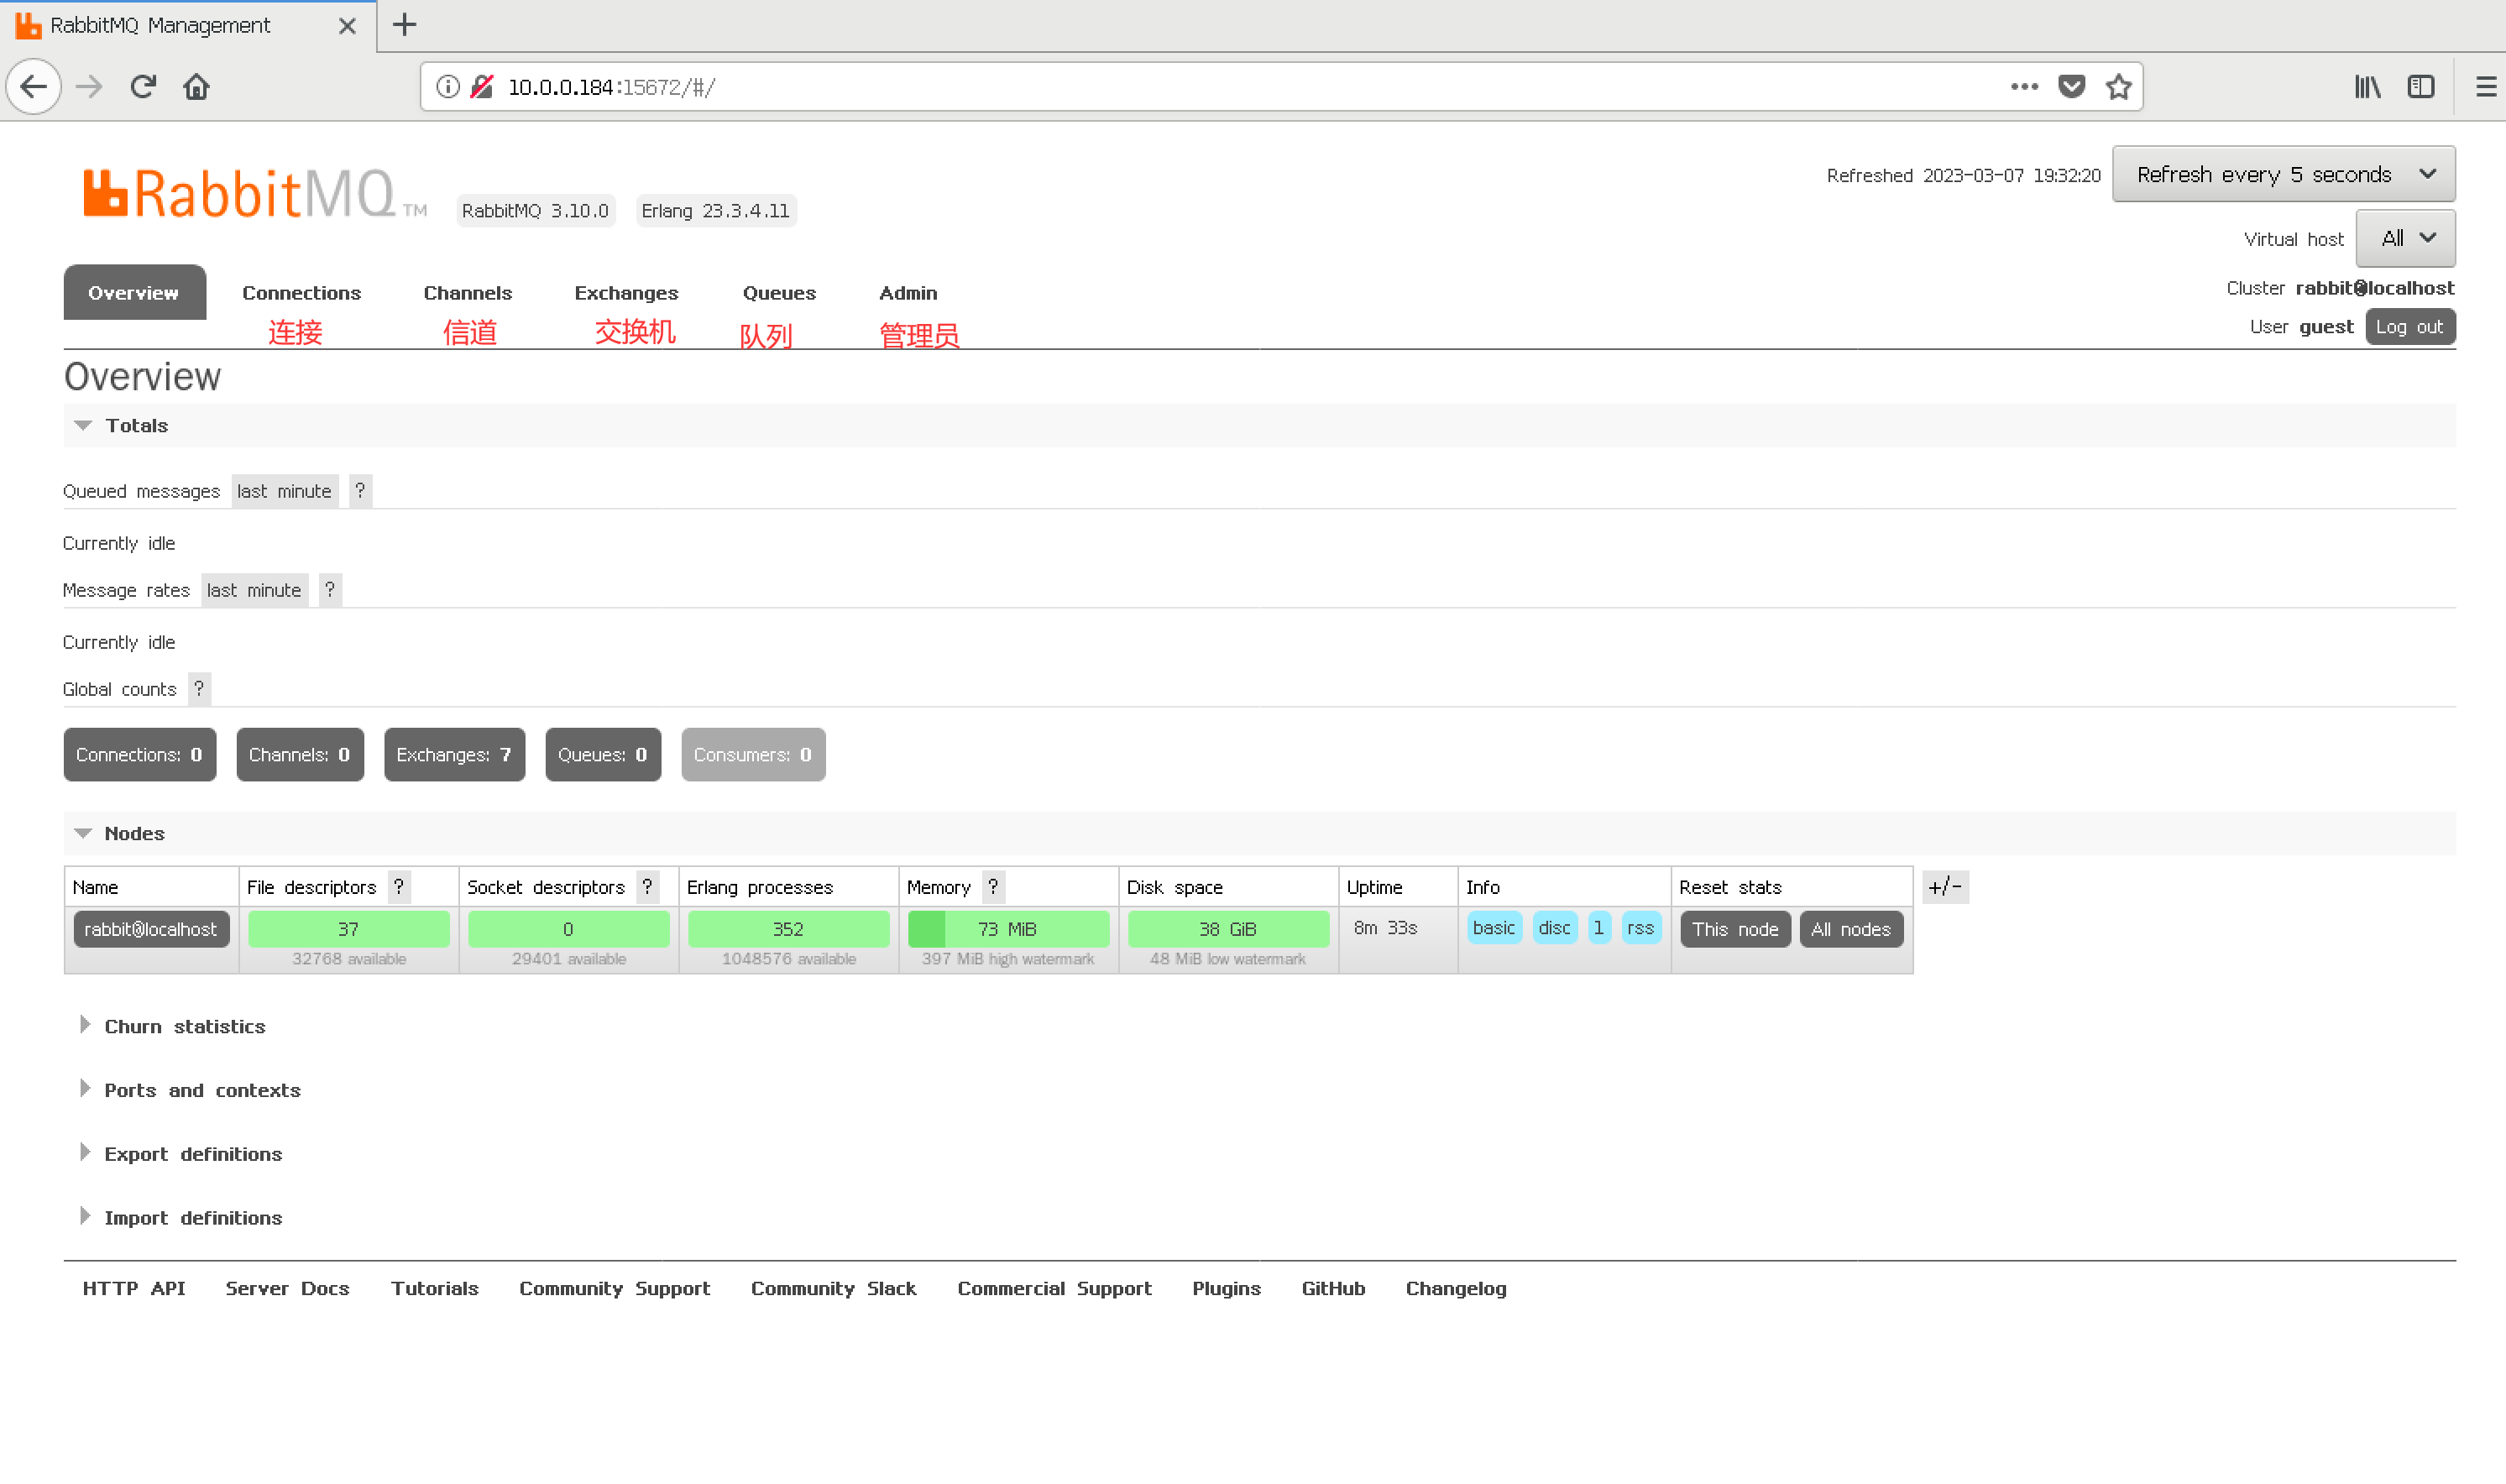Click the file descriptors bar showing 37
The height and width of the screenshot is (1484, 2506).
click(348, 929)
